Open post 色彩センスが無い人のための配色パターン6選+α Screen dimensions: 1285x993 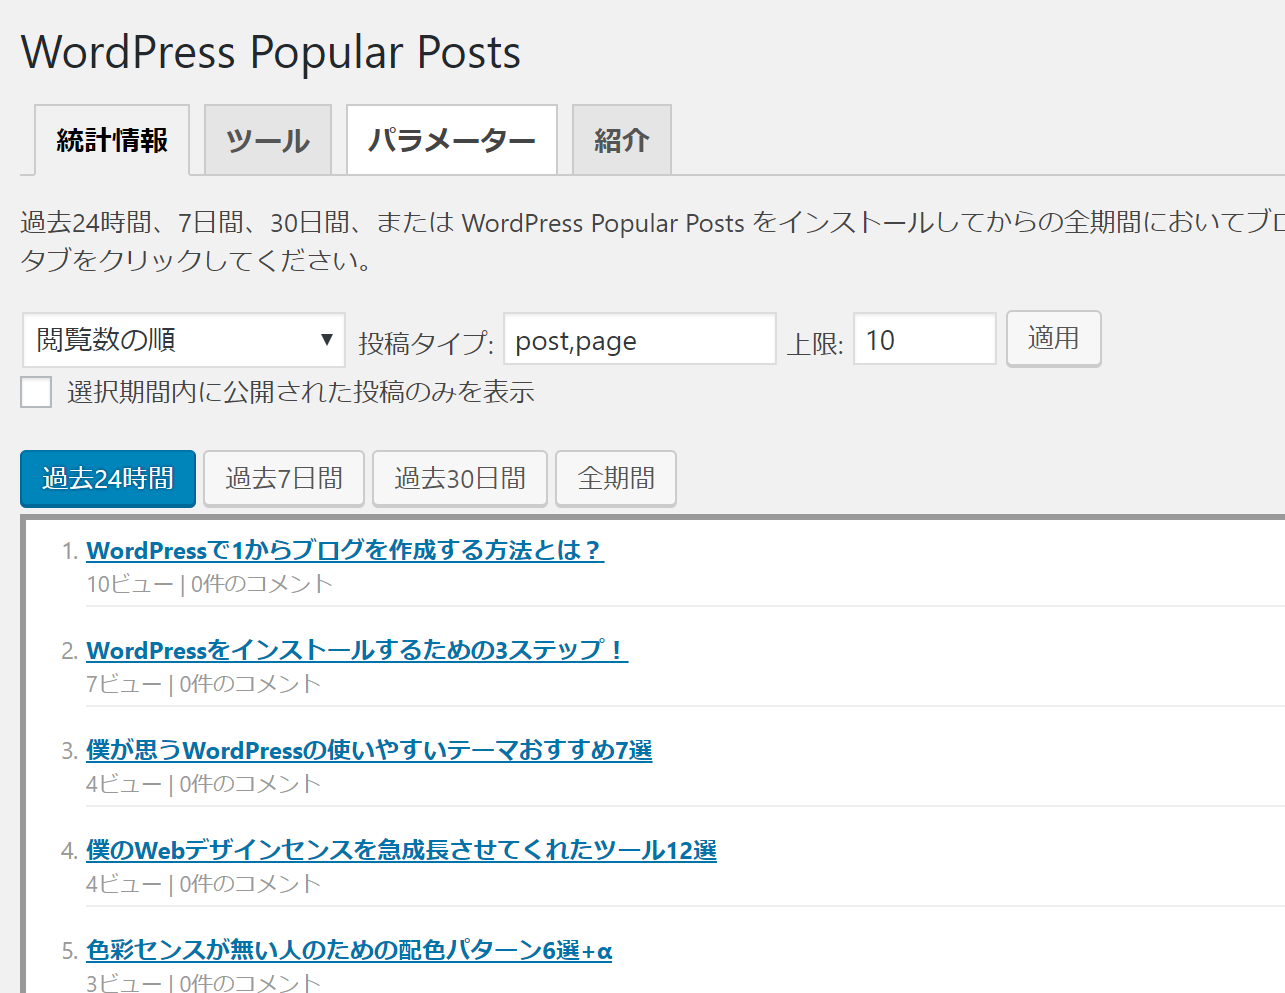click(349, 950)
